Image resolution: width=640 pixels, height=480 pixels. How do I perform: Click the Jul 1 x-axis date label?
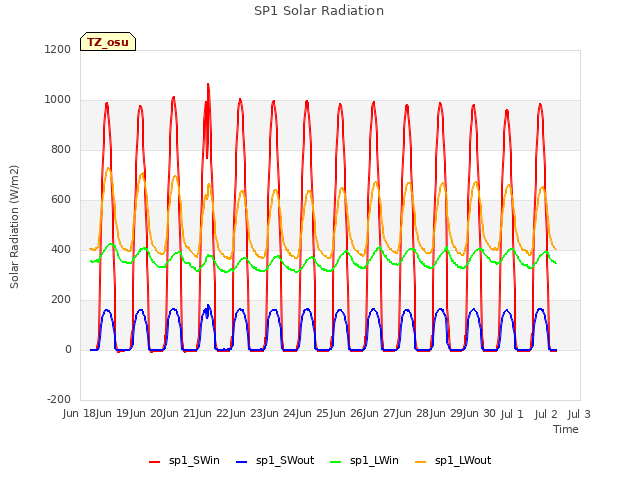coord(512,414)
